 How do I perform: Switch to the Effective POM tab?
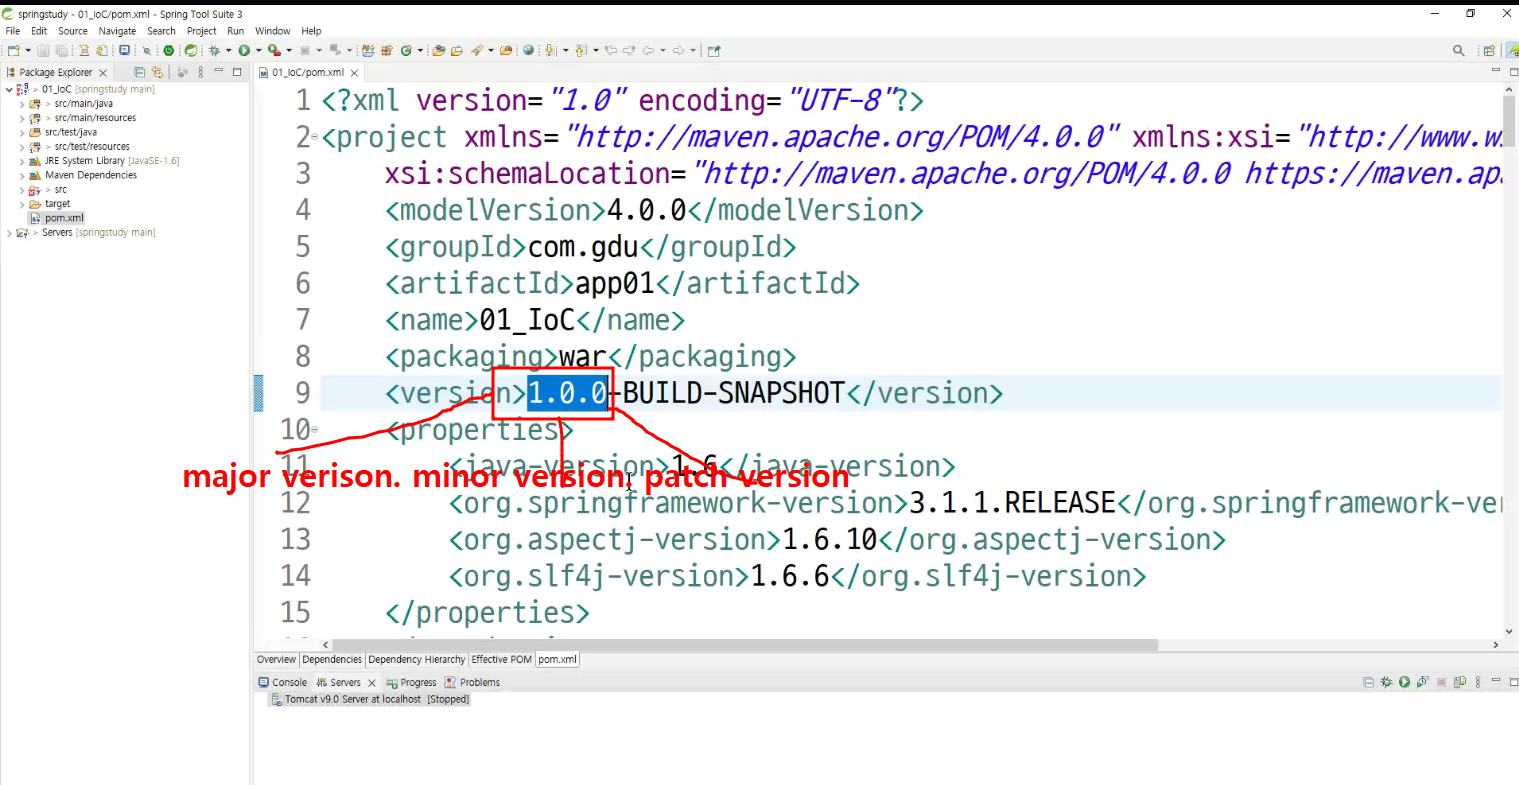pyautogui.click(x=501, y=660)
